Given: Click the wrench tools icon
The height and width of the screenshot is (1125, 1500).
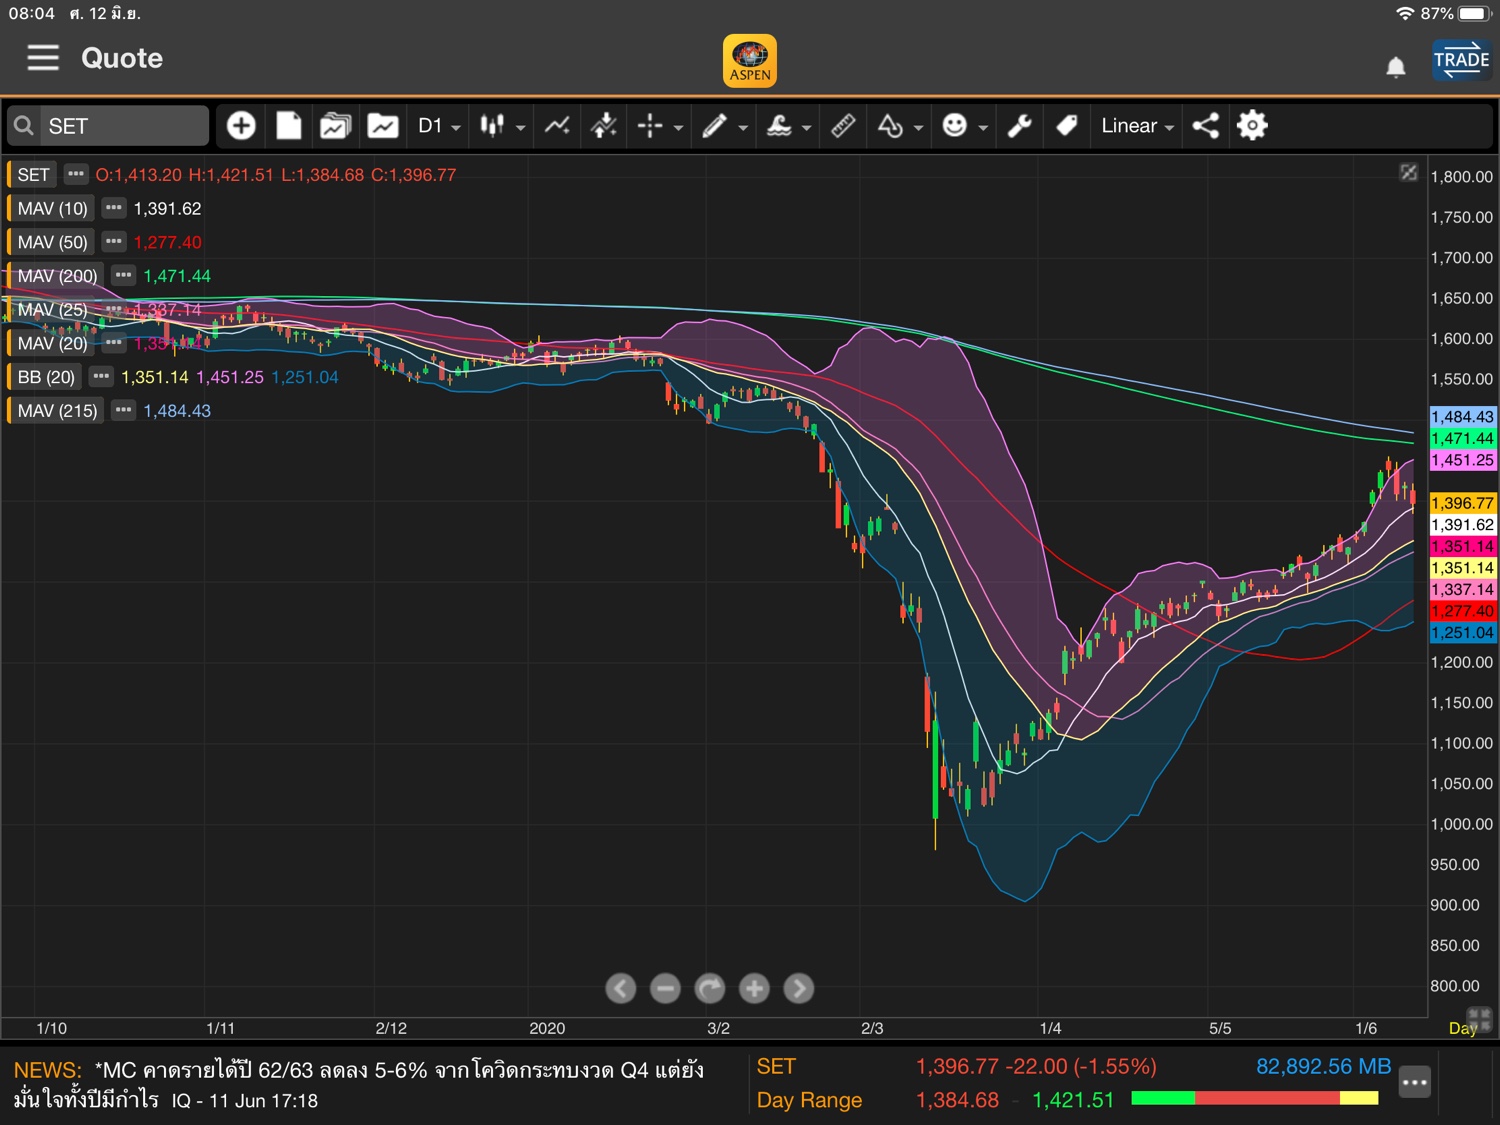Looking at the screenshot, I should 1019,126.
